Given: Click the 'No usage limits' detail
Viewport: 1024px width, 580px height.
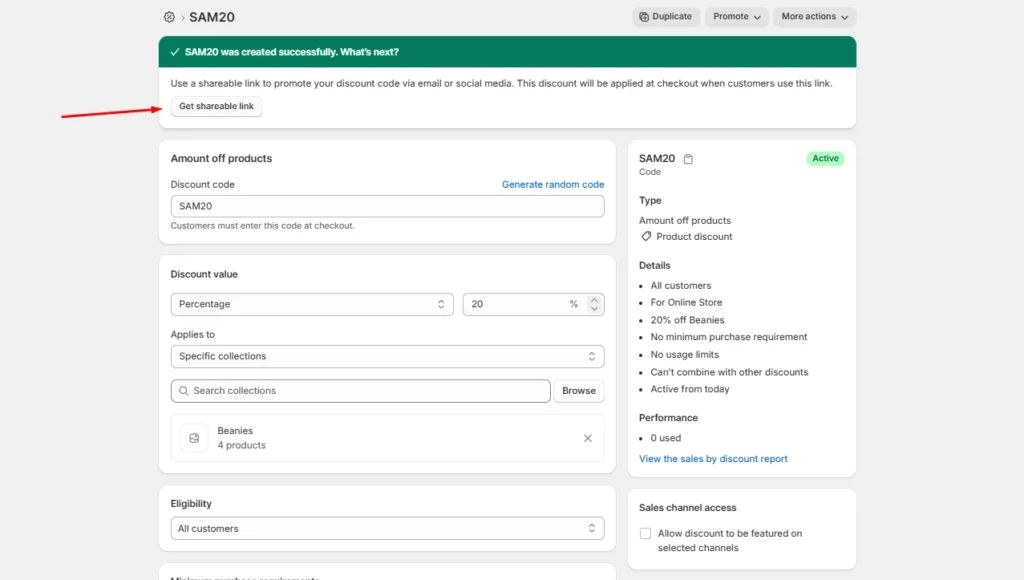Looking at the screenshot, I should [x=684, y=355].
